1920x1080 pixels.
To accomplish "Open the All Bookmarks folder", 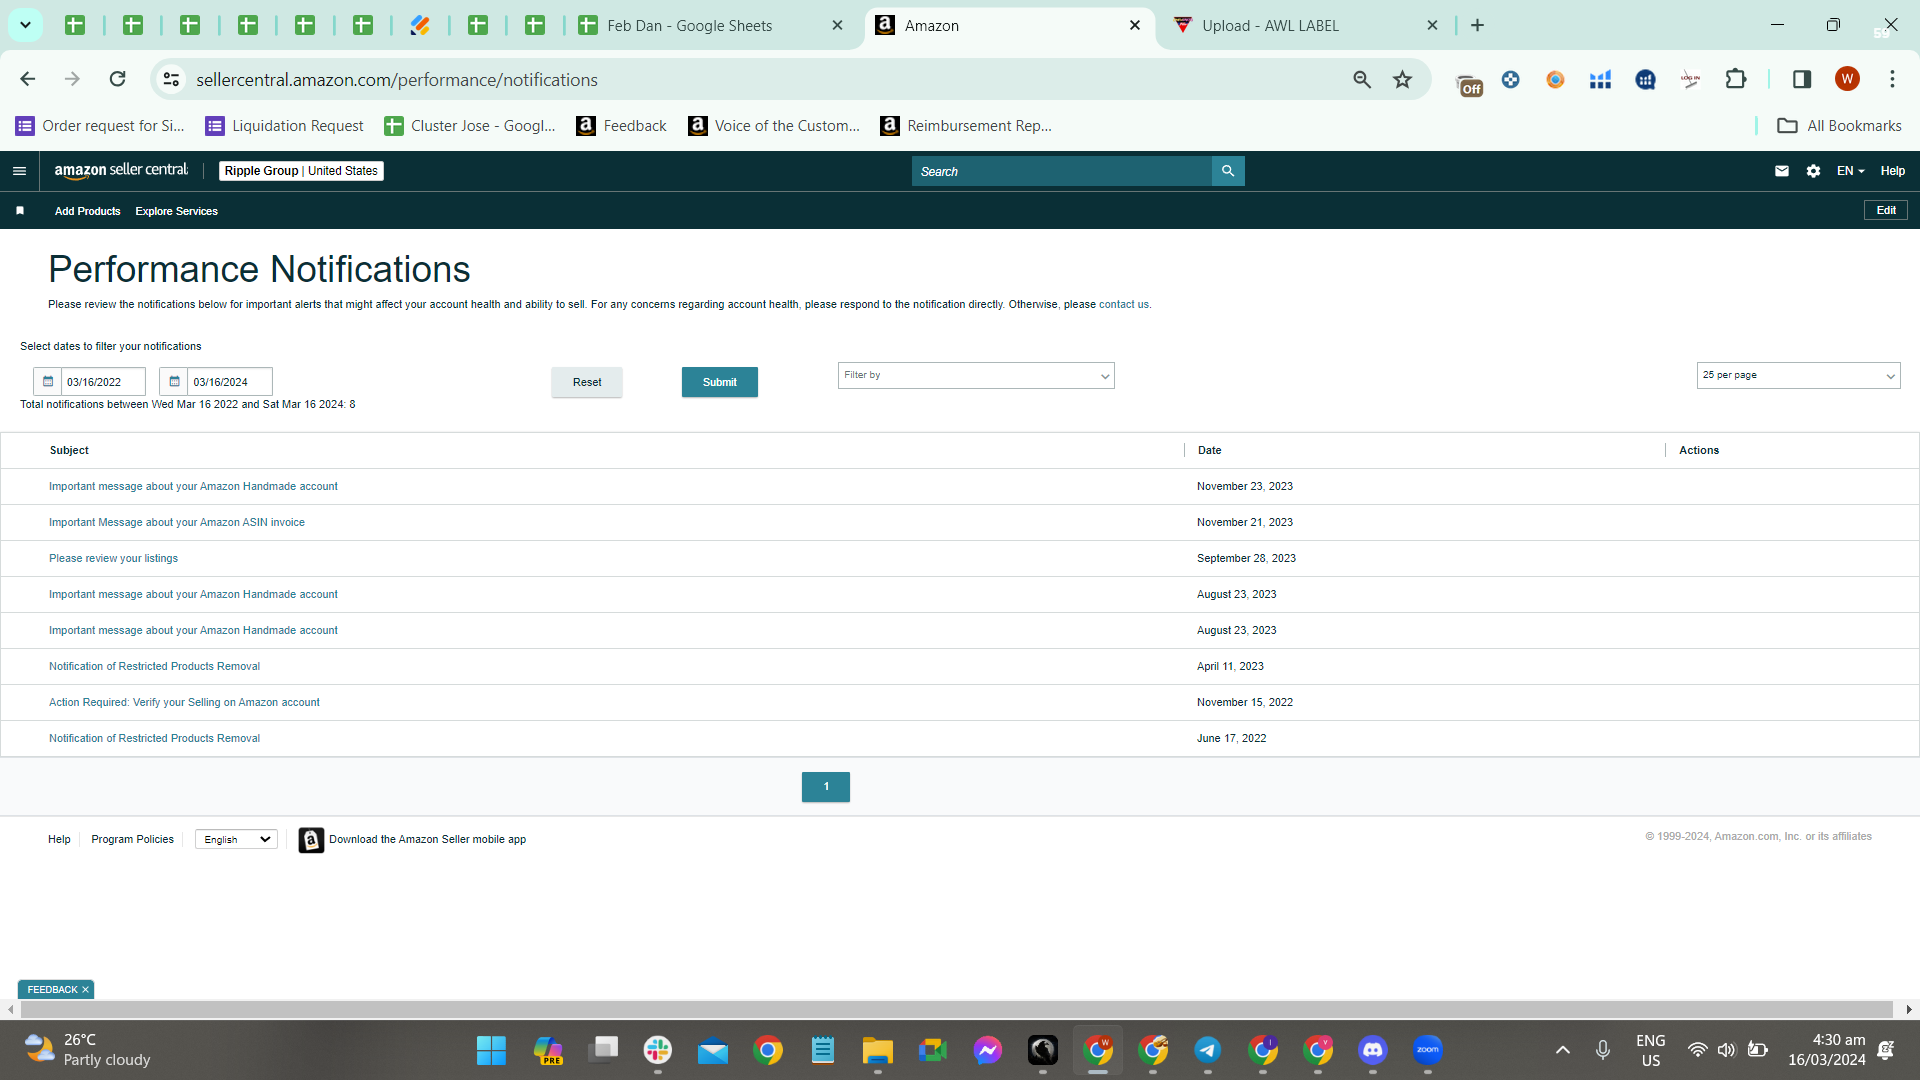I will [x=1840, y=126].
